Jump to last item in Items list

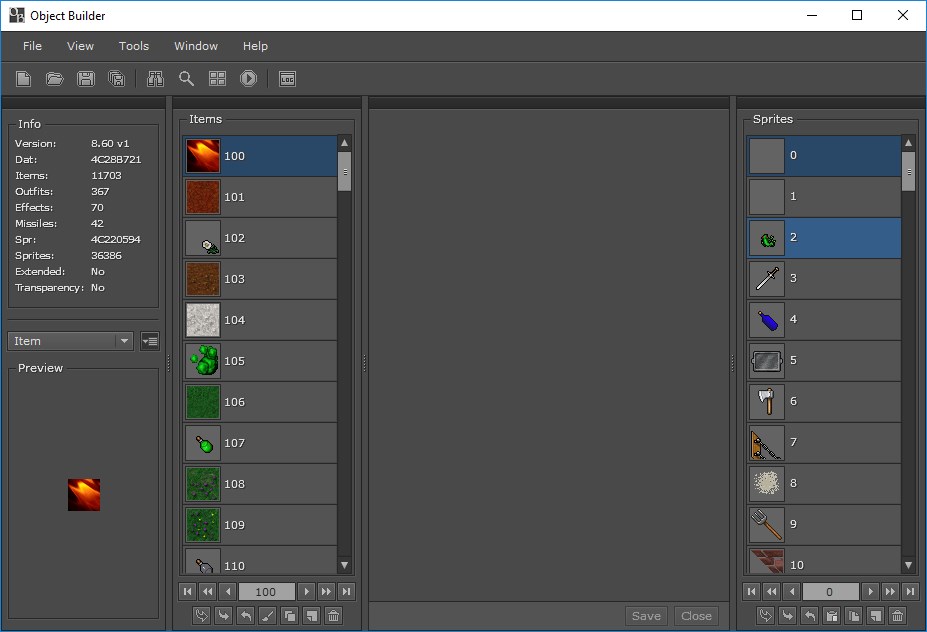pyautogui.click(x=347, y=592)
